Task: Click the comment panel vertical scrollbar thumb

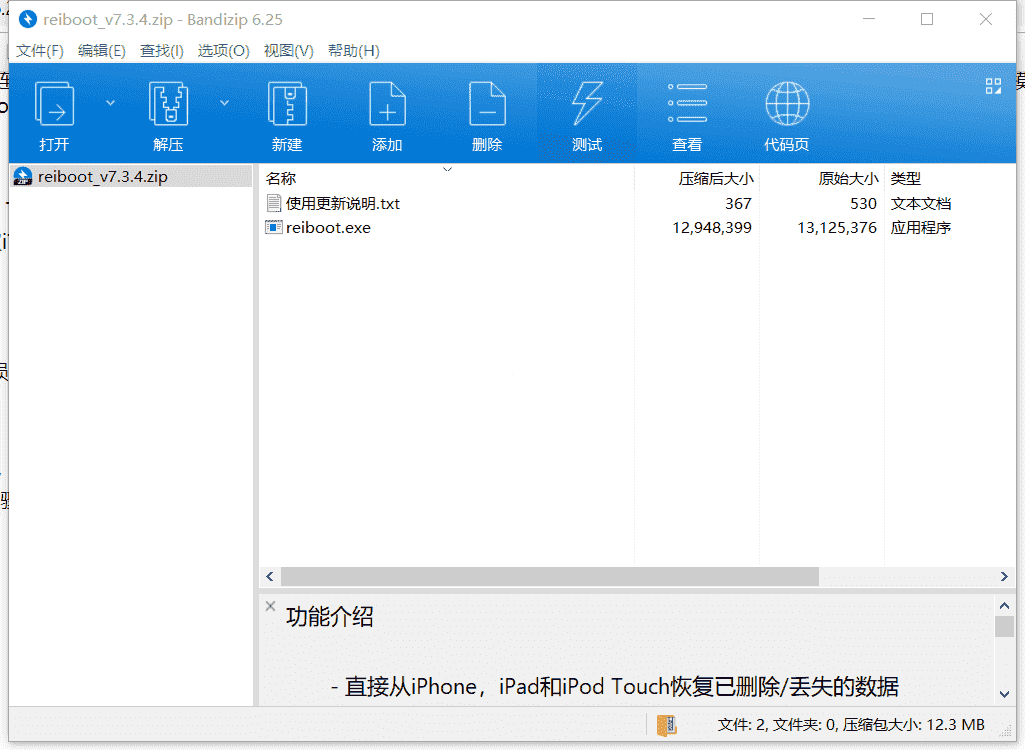Action: 1005,626
